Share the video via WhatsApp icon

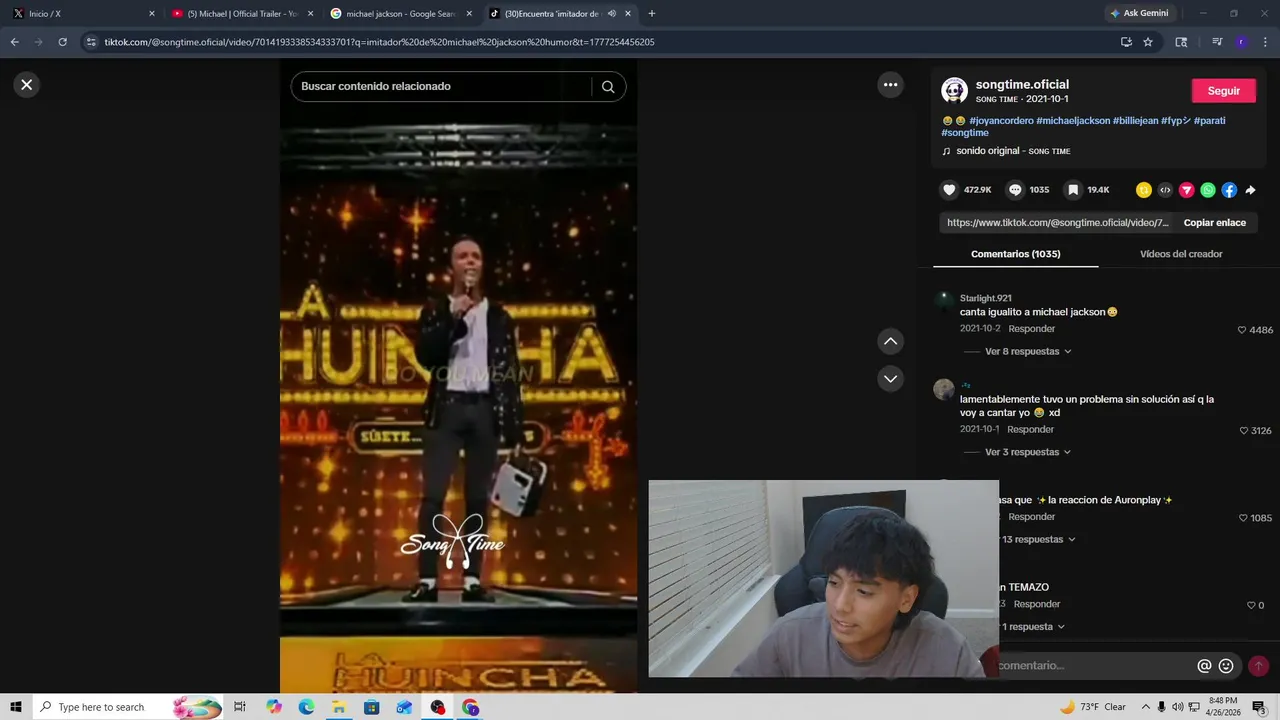click(x=1208, y=190)
